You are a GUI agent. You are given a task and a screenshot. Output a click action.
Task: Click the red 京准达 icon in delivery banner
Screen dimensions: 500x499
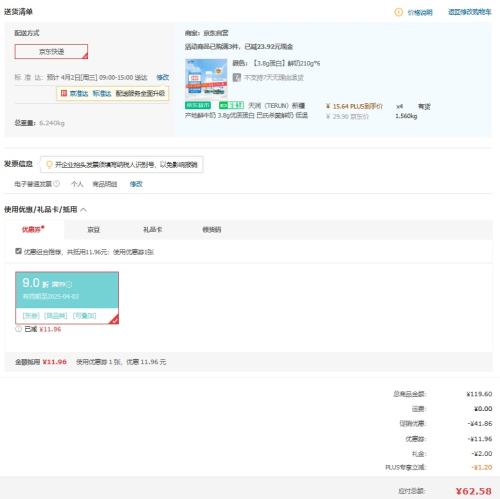click(x=64, y=93)
